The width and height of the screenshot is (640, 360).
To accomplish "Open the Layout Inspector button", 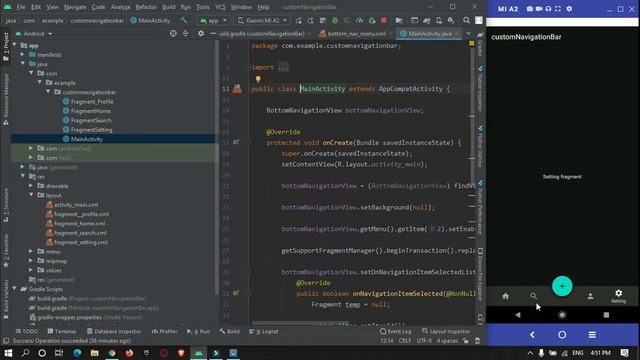I will (x=446, y=331).
